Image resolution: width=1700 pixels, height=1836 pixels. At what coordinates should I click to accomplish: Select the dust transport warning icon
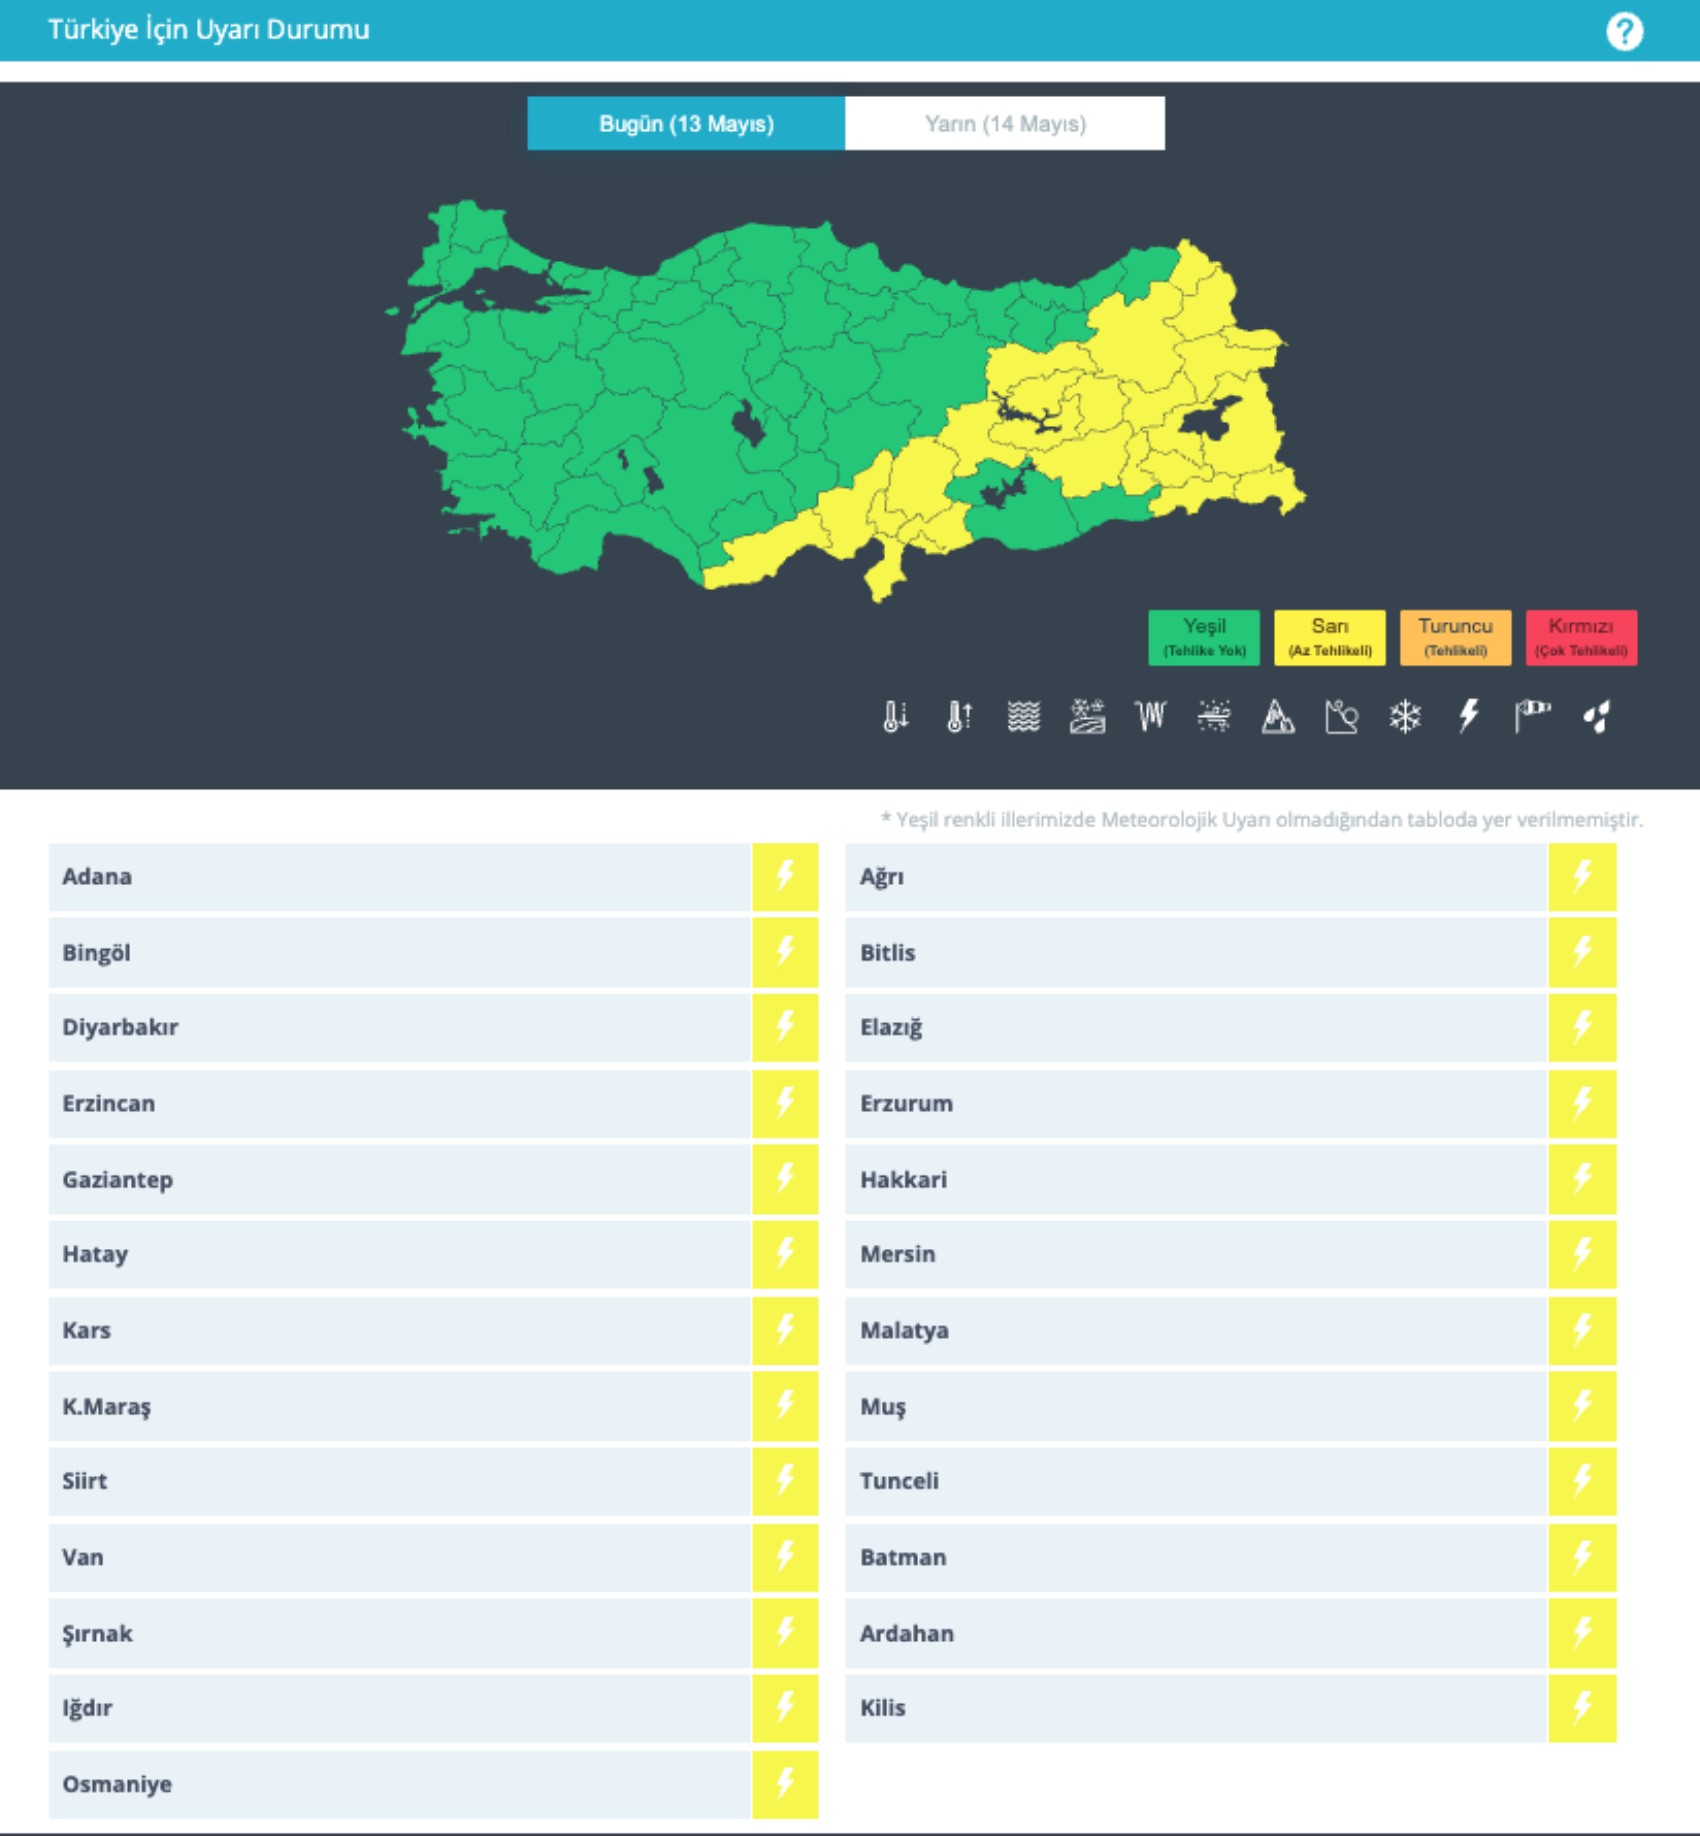click(x=1214, y=716)
